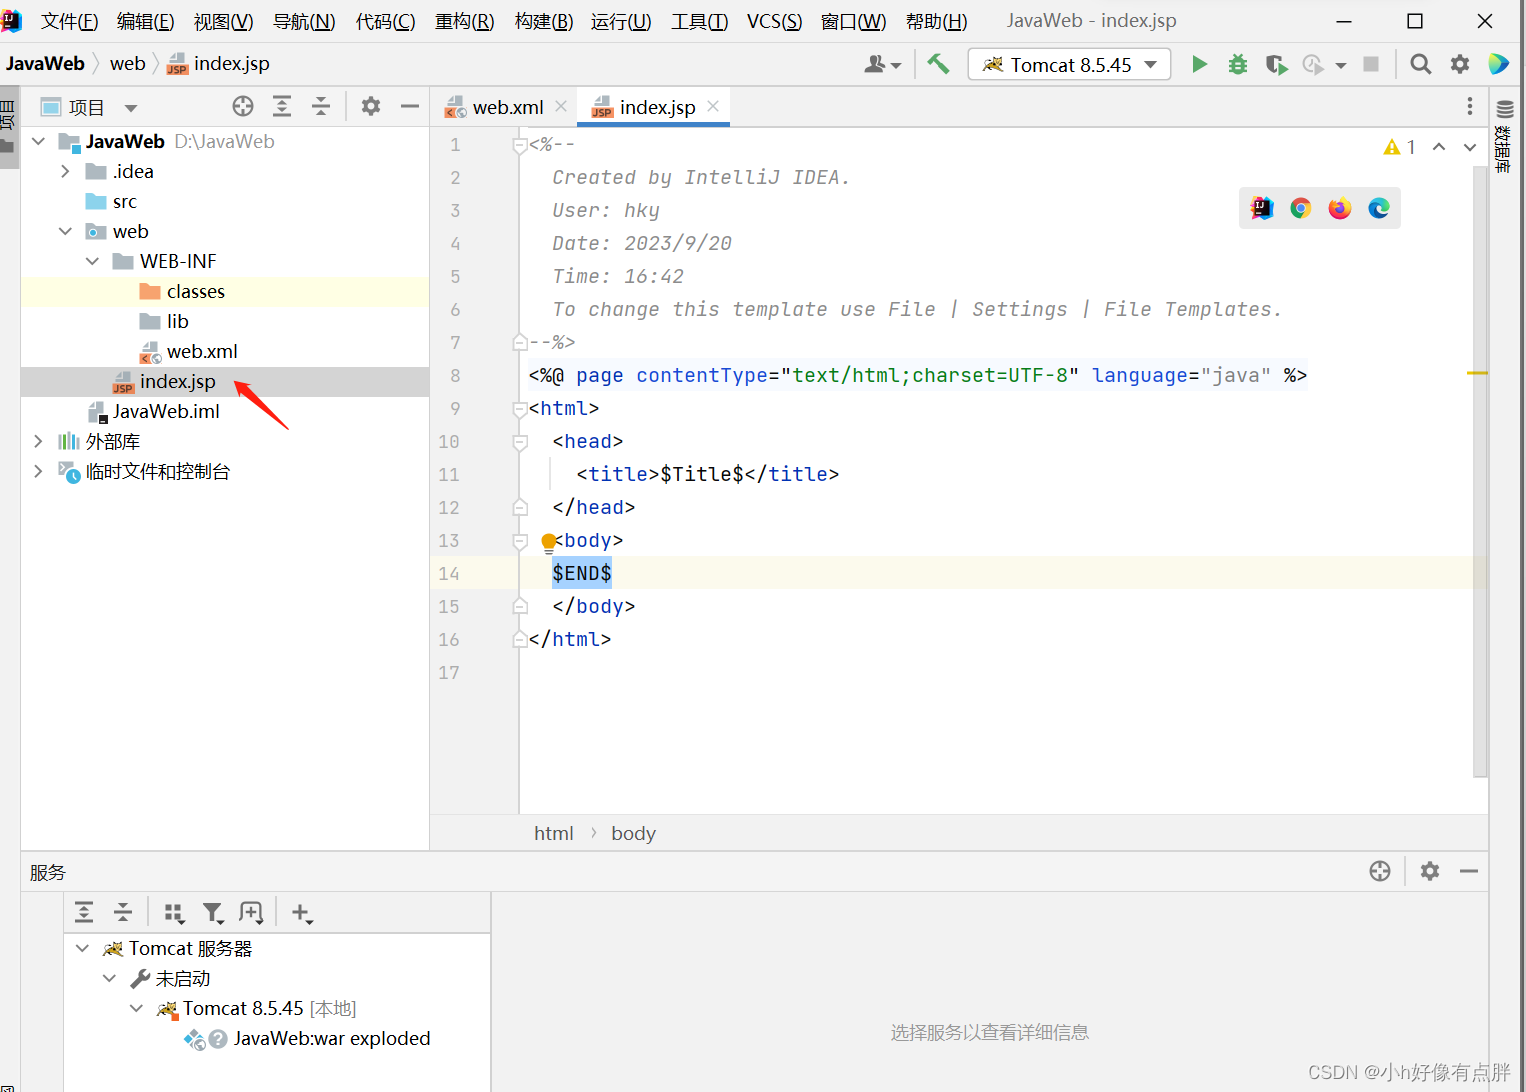The height and width of the screenshot is (1092, 1526).
Task: Collapse Tomcat Server node in Services
Action: coord(82,948)
